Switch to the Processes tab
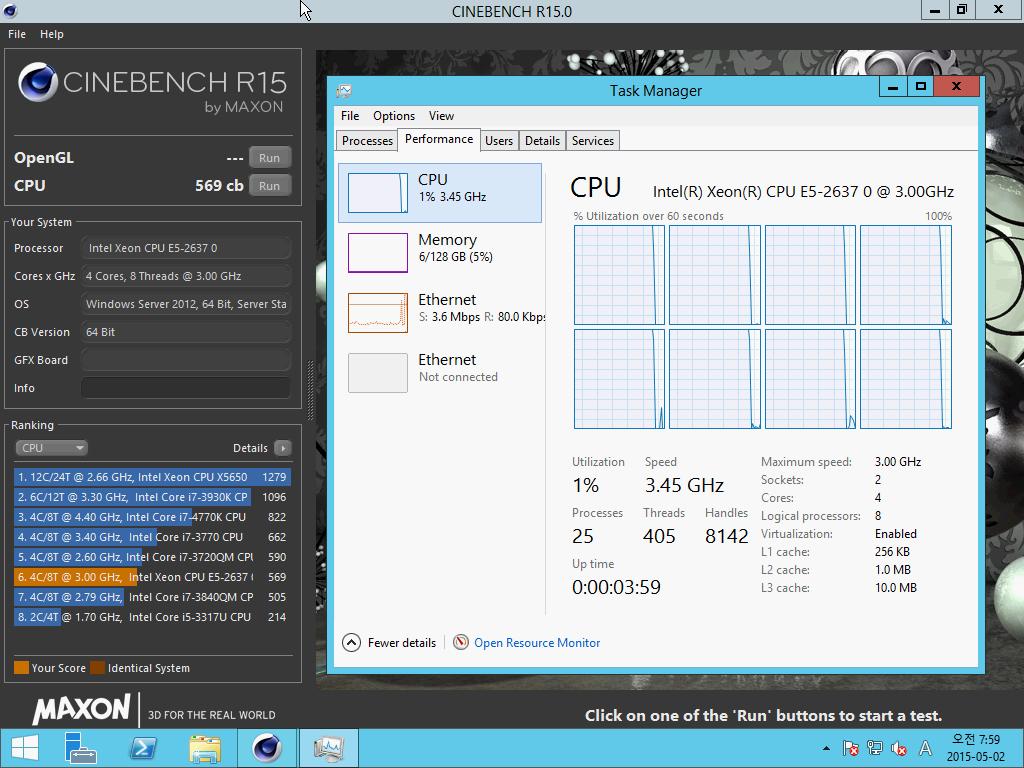 coord(367,140)
